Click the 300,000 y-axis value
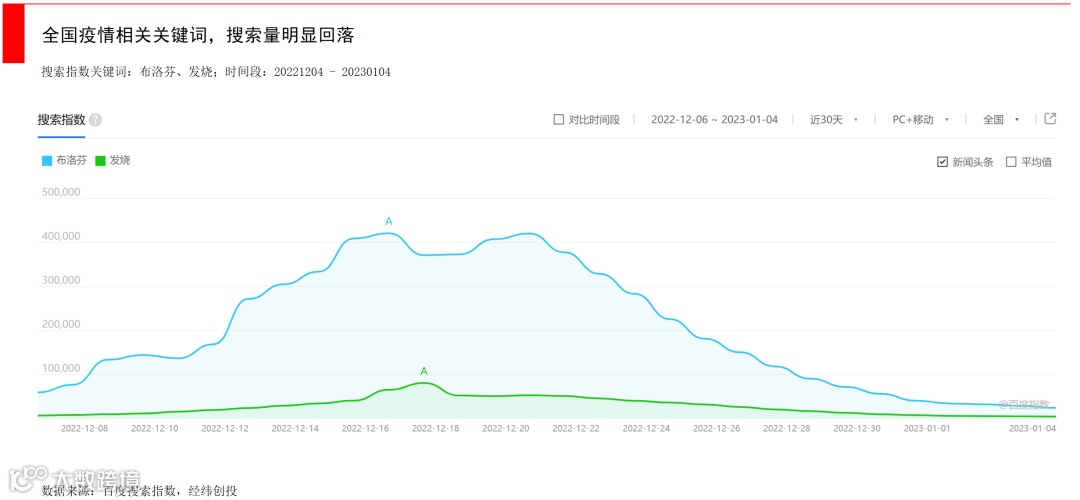 61,280
